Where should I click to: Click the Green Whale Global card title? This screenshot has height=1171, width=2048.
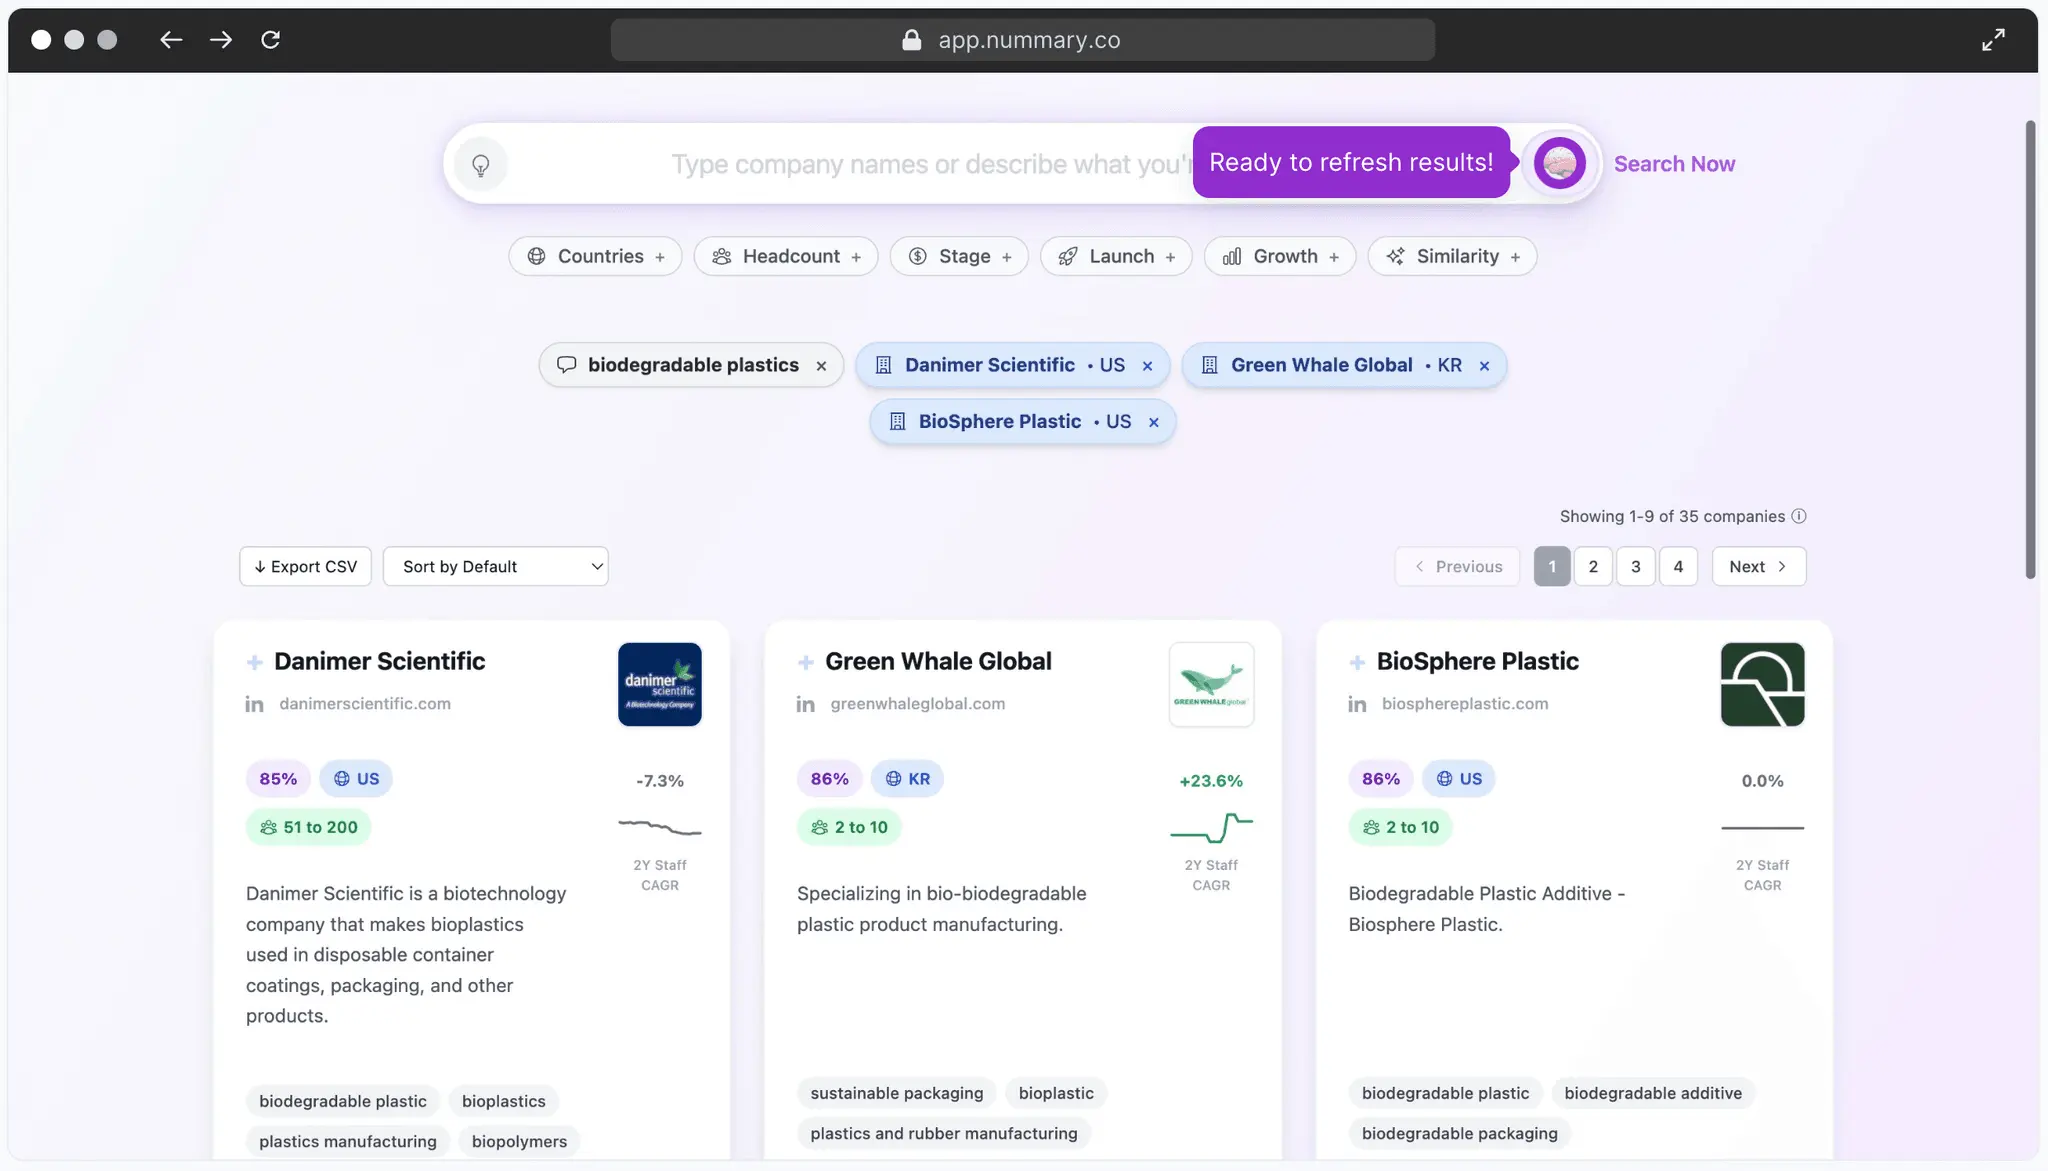pyautogui.click(x=938, y=661)
